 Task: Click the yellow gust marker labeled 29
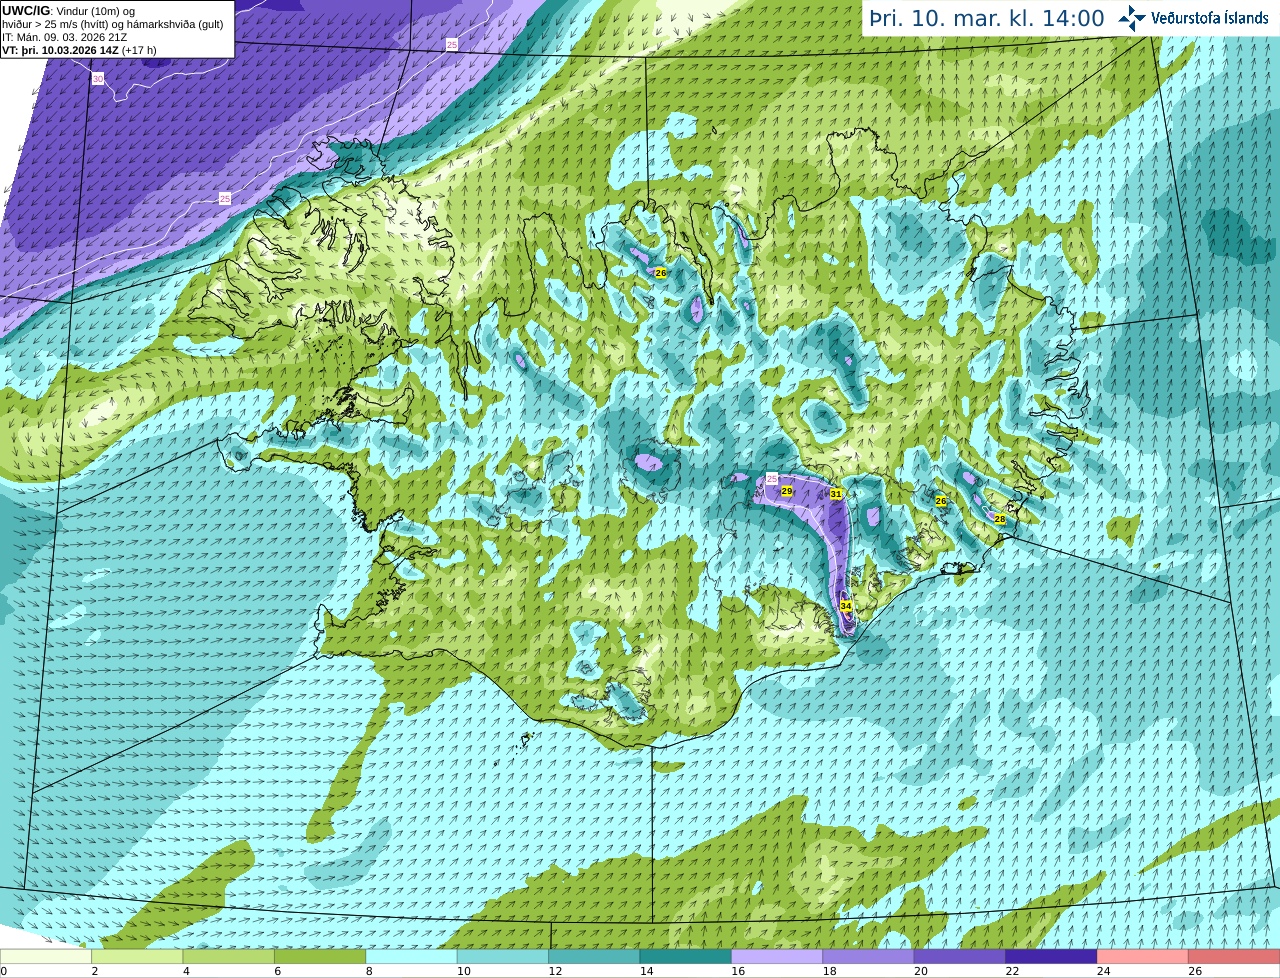click(x=787, y=491)
